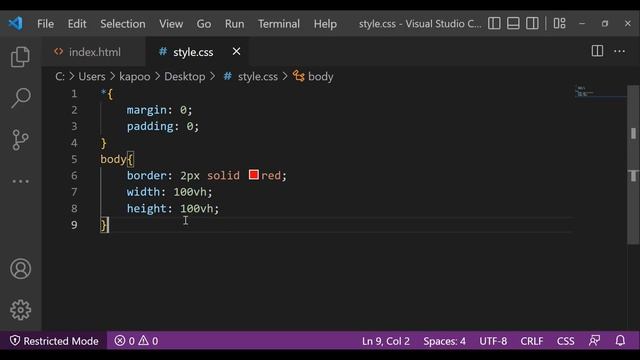The height and width of the screenshot is (360, 640).
Task: Open the Edit menu
Action: 77,24
